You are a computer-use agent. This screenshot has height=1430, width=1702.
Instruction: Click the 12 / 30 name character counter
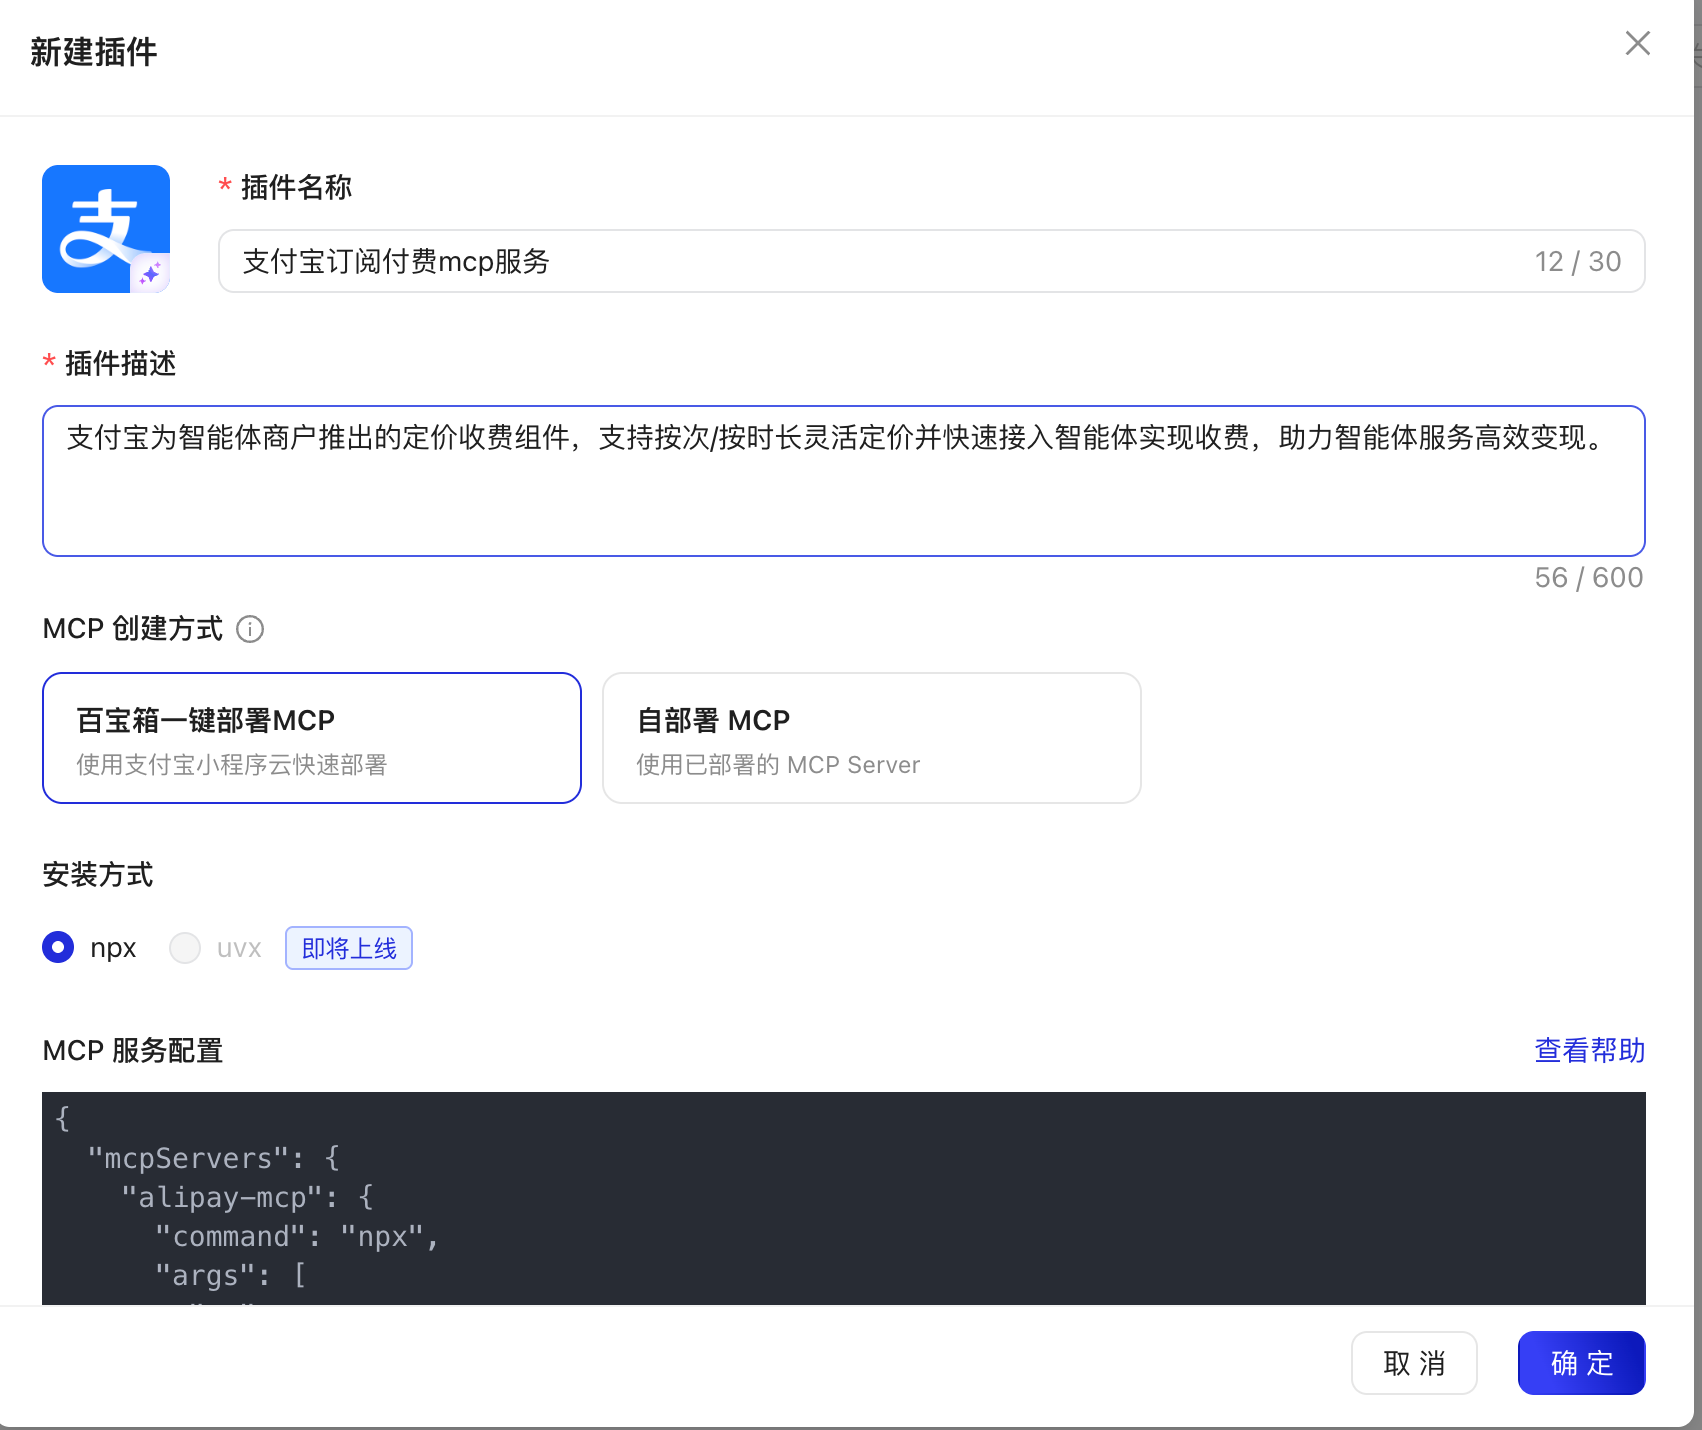[1577, 262]
